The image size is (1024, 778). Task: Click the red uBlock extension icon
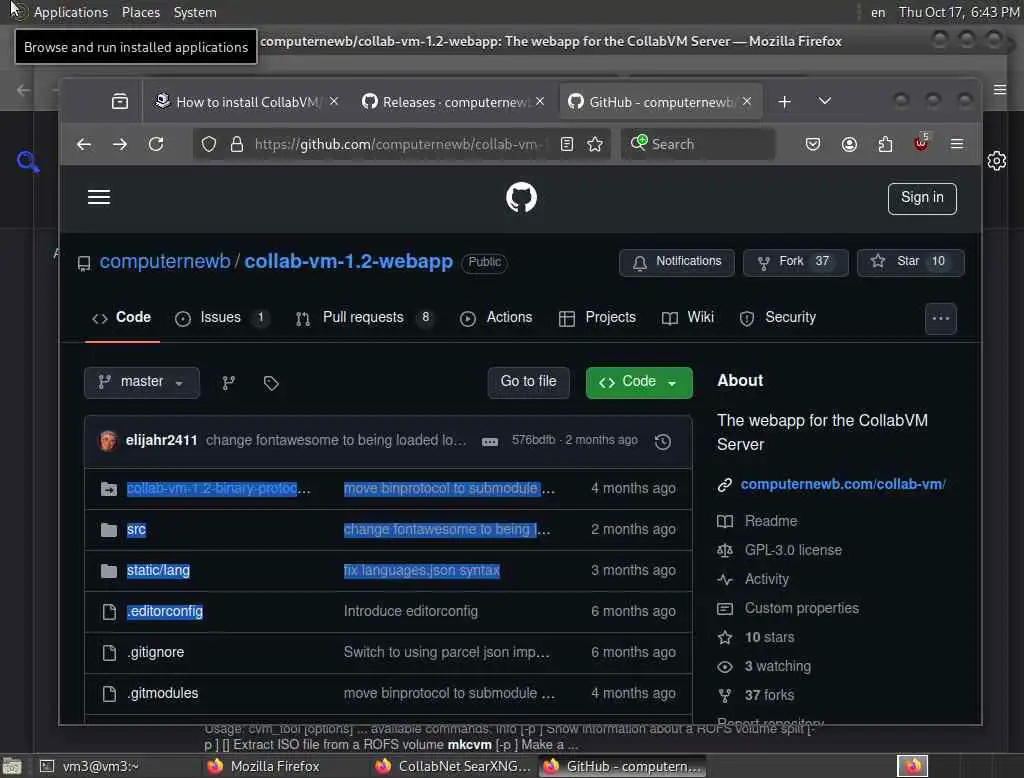point(921,143)
